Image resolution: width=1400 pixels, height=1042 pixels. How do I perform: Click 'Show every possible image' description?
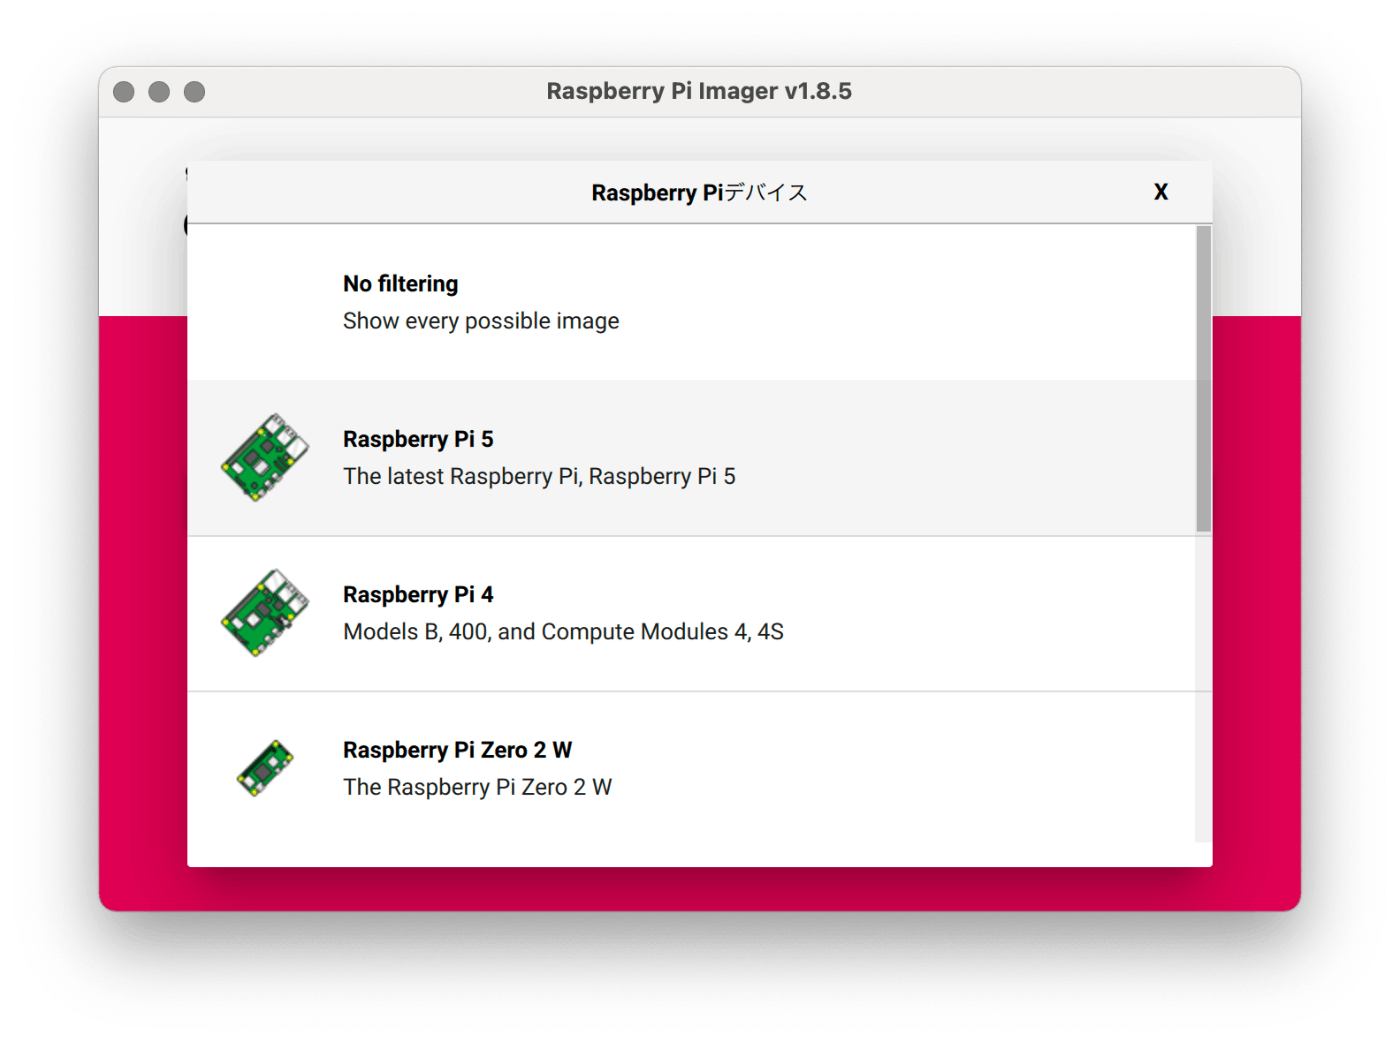(481, 321)
